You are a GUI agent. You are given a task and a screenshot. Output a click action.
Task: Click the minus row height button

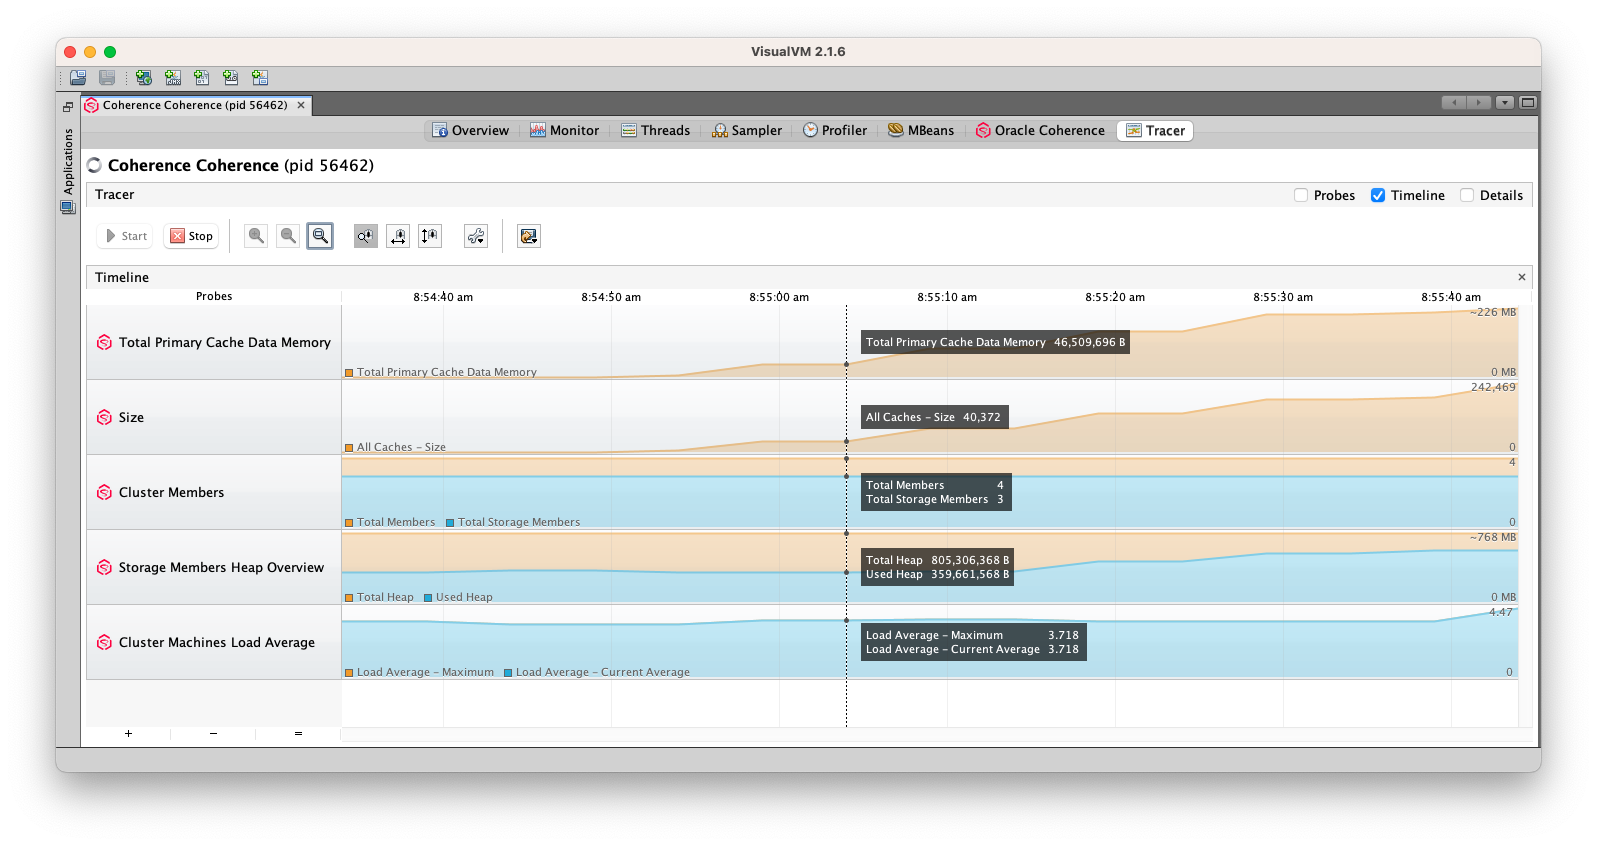[213, 733]
